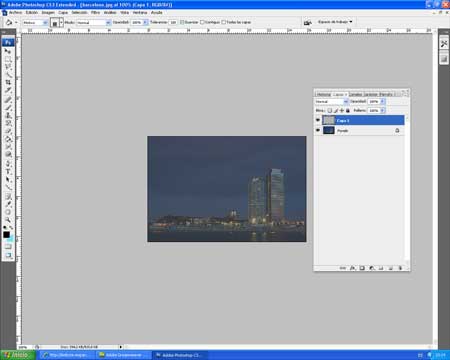Click the lock all icon in Layers panel

[x=348, y=110]
